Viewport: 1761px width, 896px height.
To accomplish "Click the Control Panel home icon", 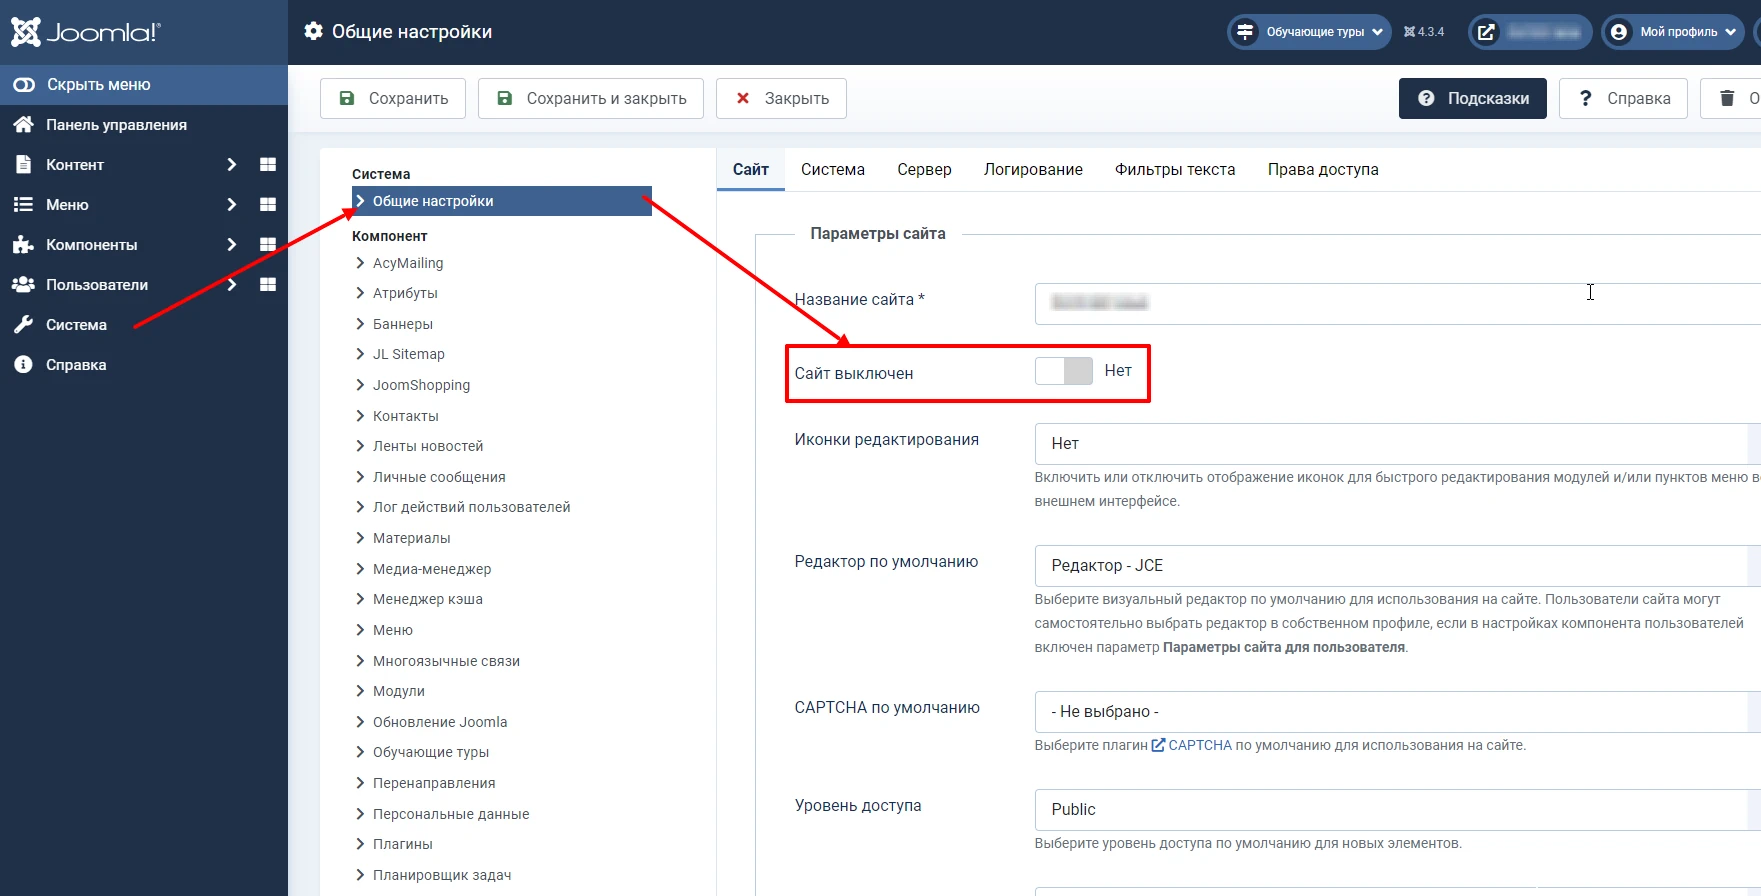I will [x=23, y=125].
